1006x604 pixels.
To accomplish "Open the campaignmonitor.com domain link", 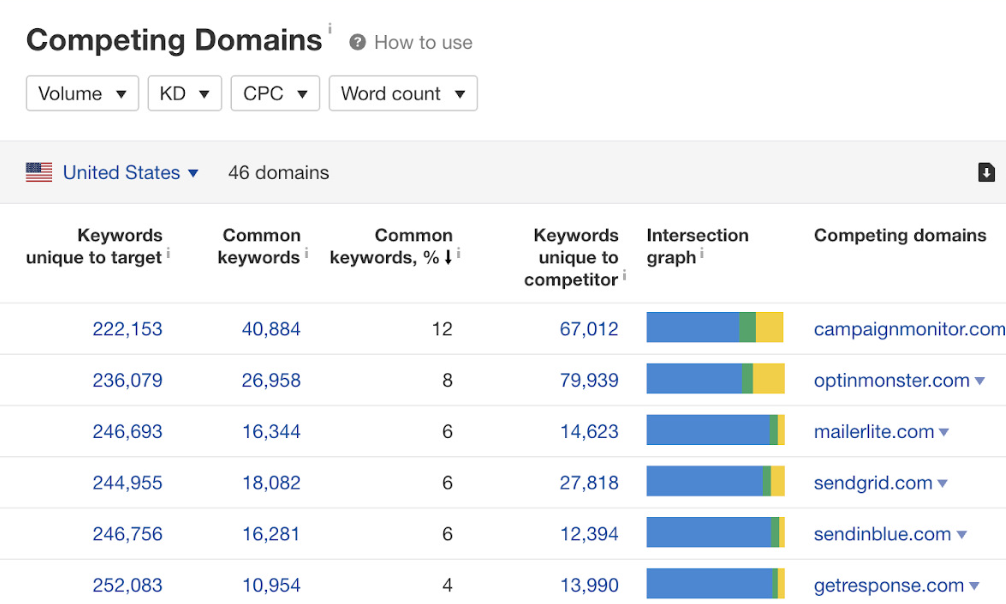I will (909, 329).
